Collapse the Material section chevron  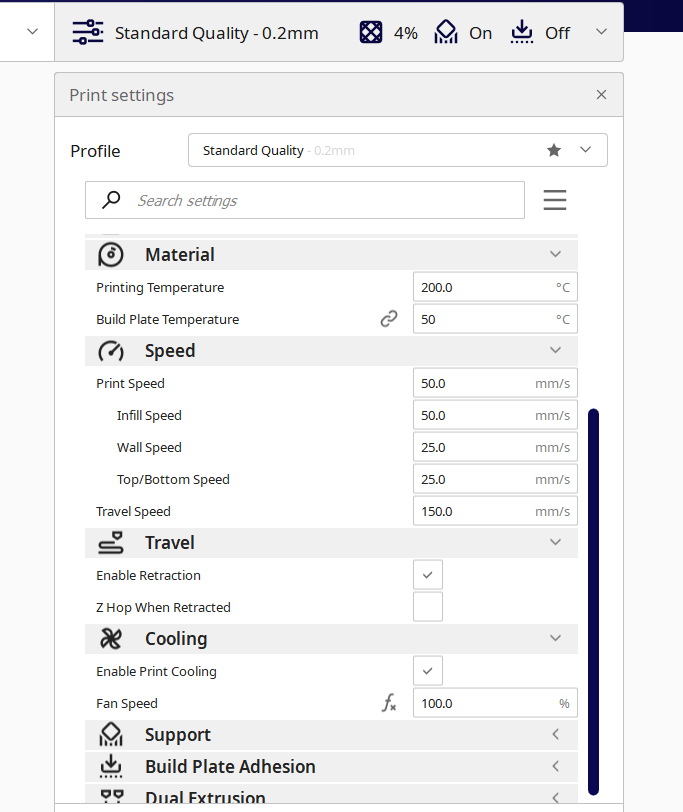coord(555,254)
